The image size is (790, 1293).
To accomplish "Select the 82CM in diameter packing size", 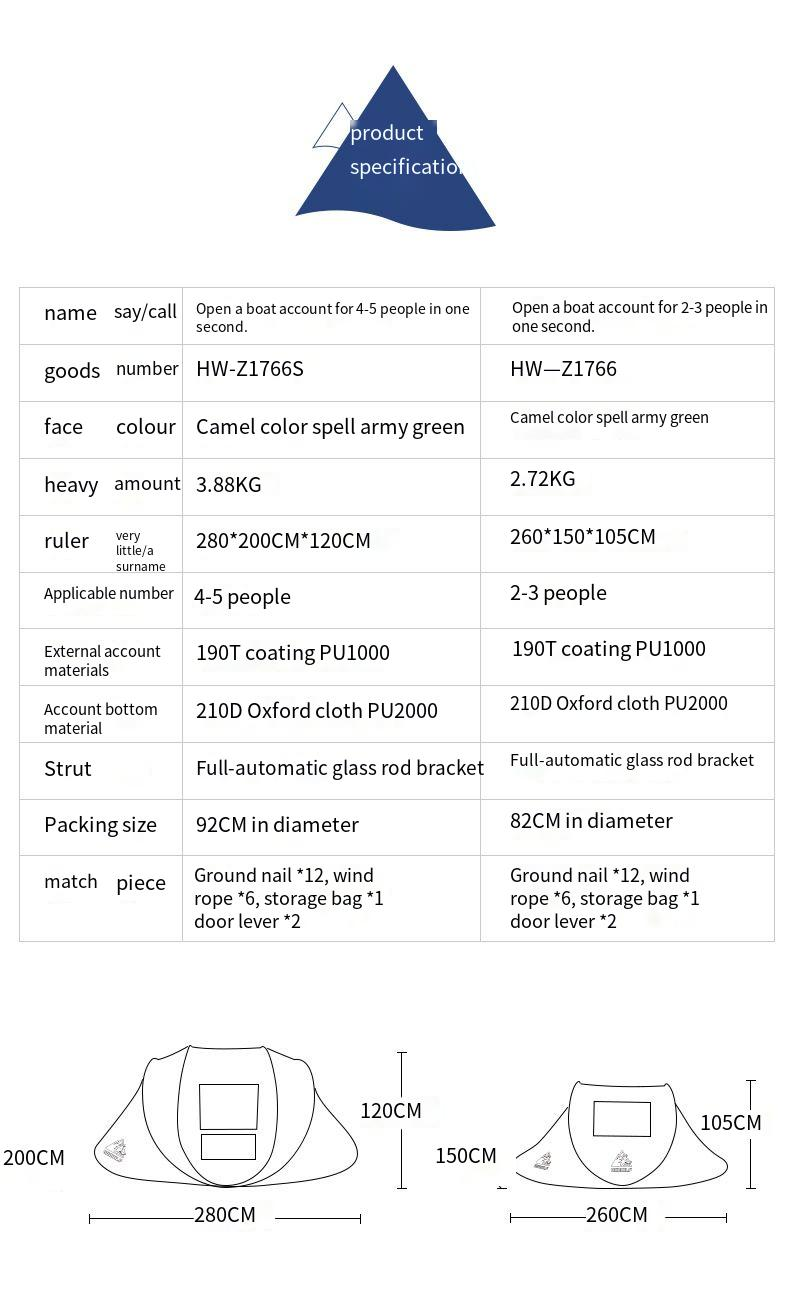I will [591, 821].
